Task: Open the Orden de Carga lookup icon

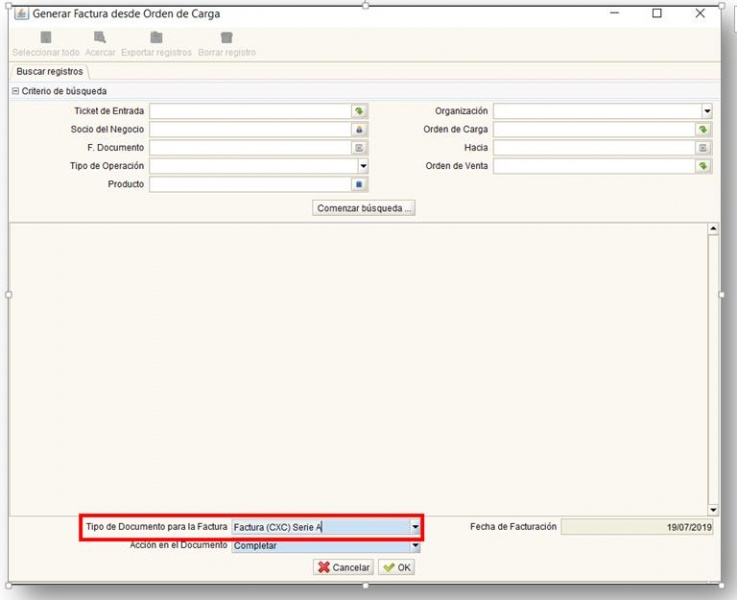Action: [703, 130]
